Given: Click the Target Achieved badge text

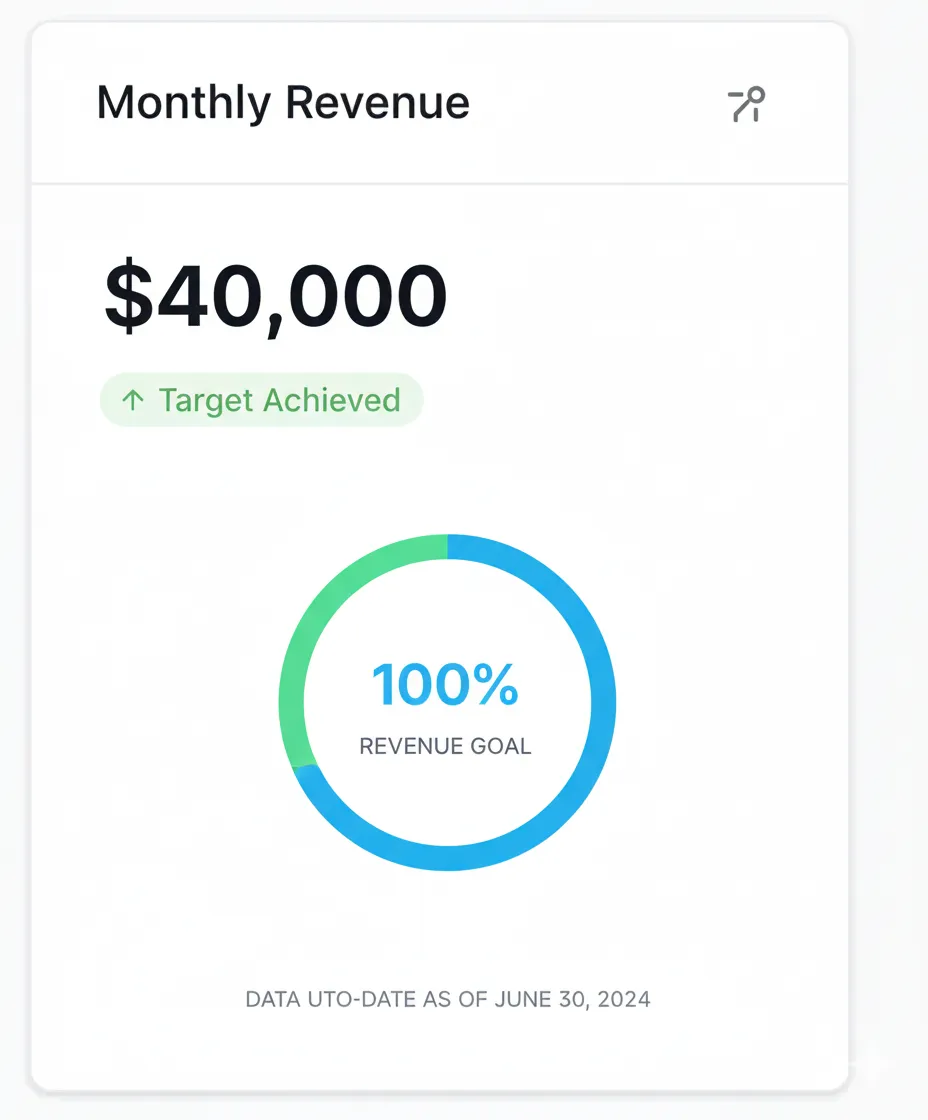Looking at the screenshot, I should [279, 401].
